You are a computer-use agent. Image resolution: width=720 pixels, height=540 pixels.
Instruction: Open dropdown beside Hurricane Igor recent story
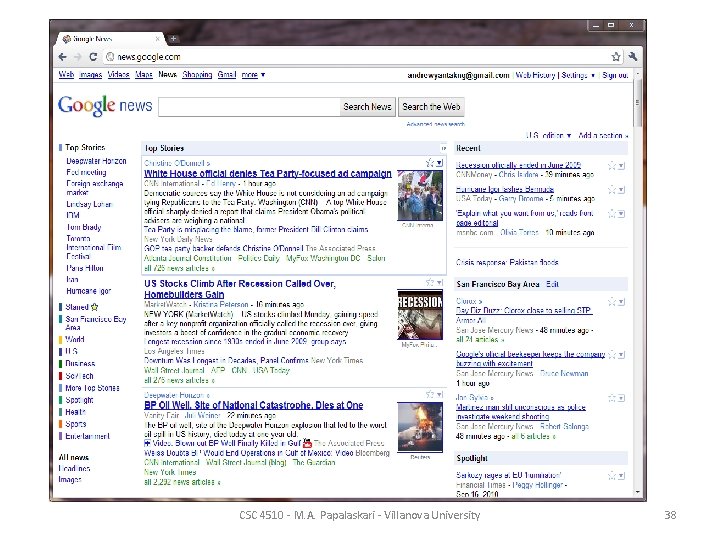pos(621,189)
